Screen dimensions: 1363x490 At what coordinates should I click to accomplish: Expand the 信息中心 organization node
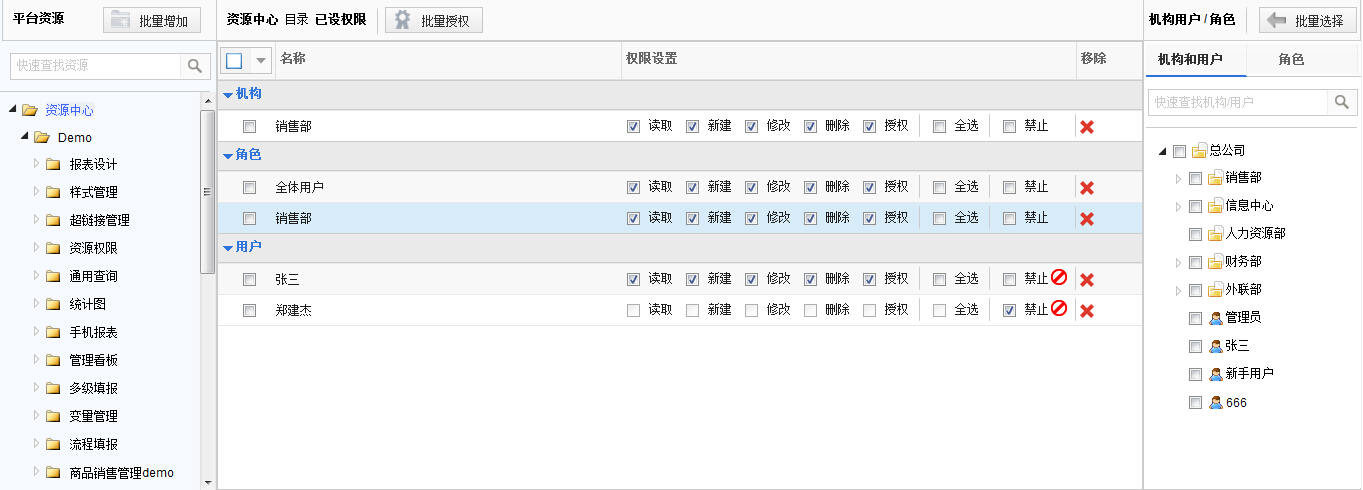[x=1178, y=206]
